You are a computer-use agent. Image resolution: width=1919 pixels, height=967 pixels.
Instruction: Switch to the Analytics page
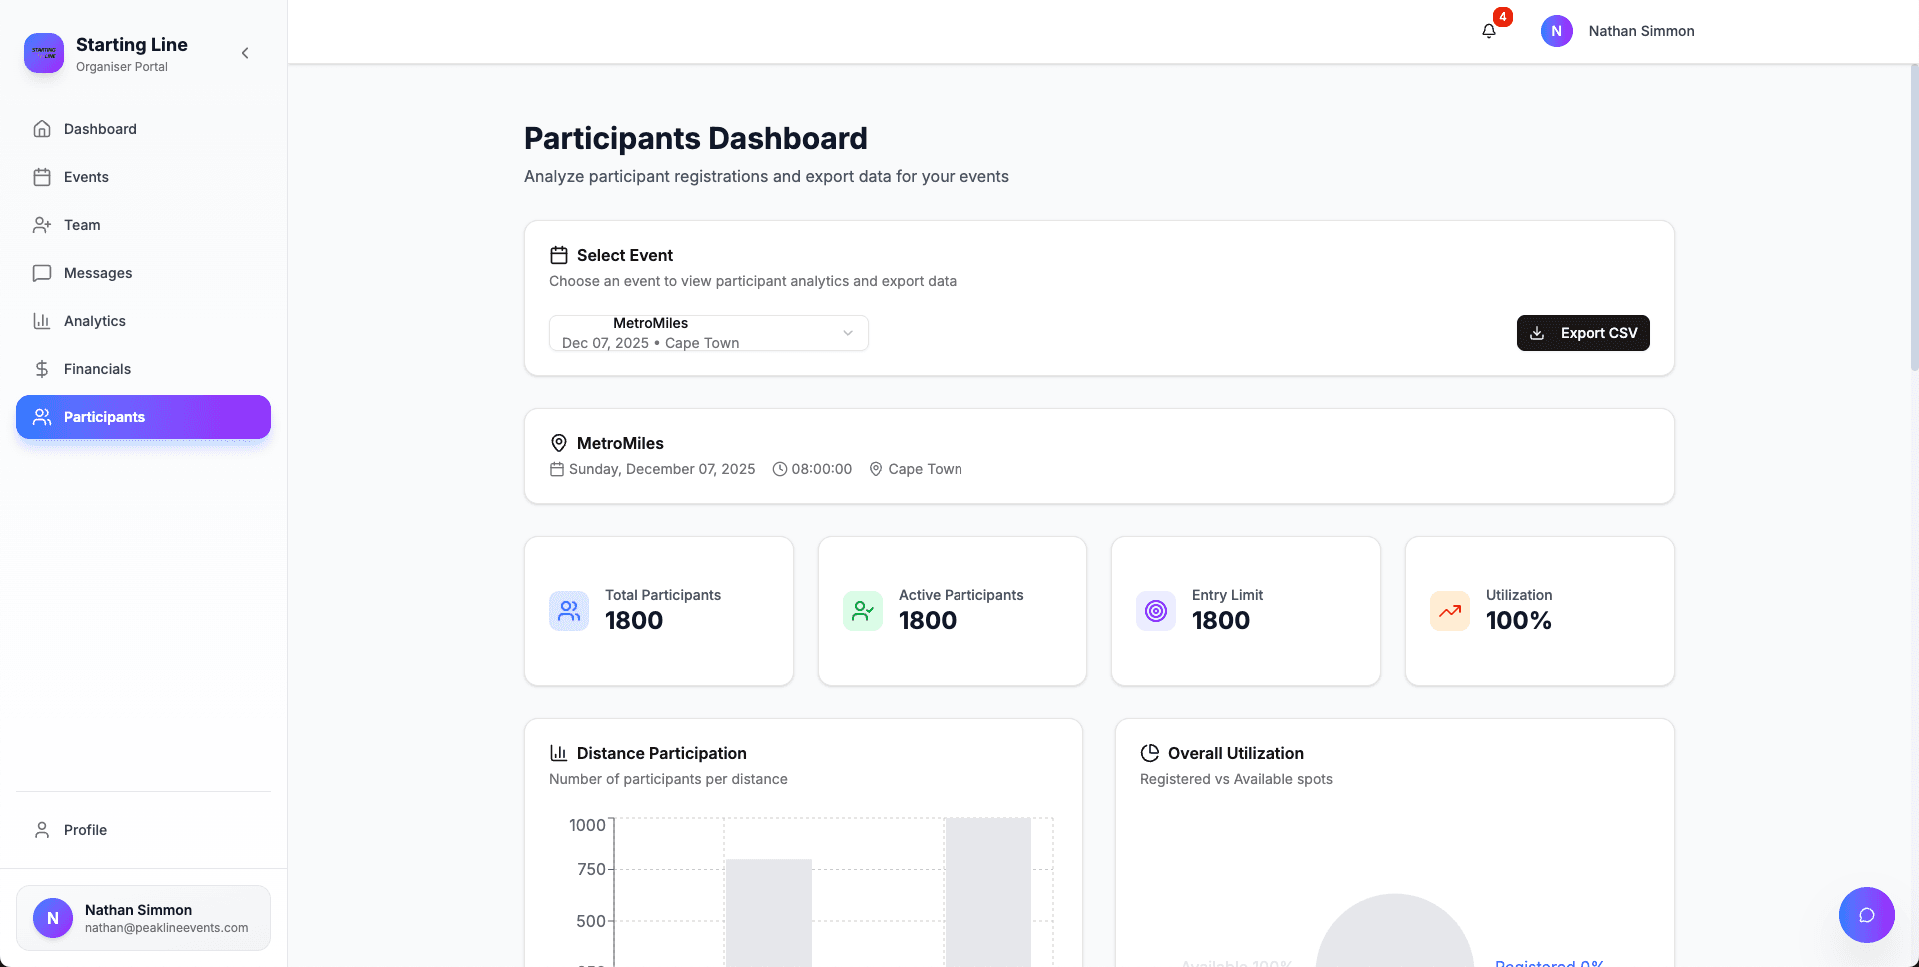coord(95,321)
